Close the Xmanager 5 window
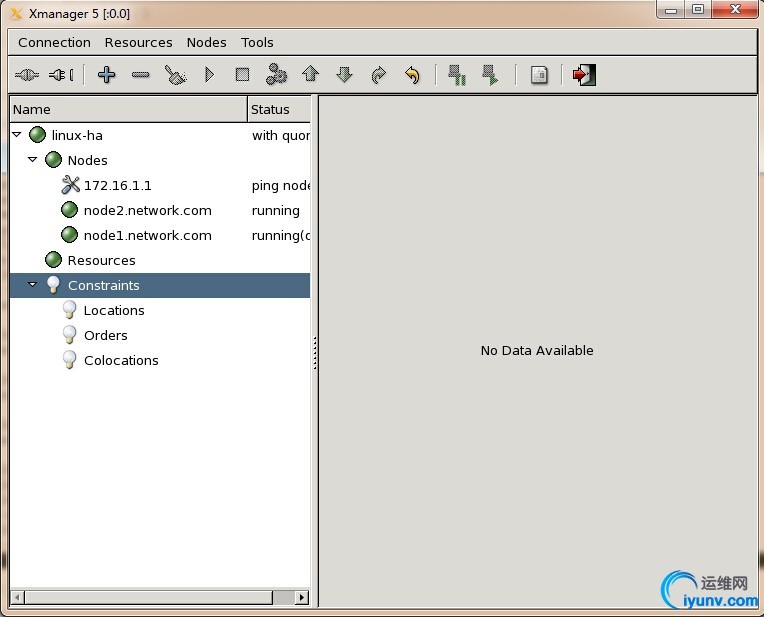 [x=735, y=9]
